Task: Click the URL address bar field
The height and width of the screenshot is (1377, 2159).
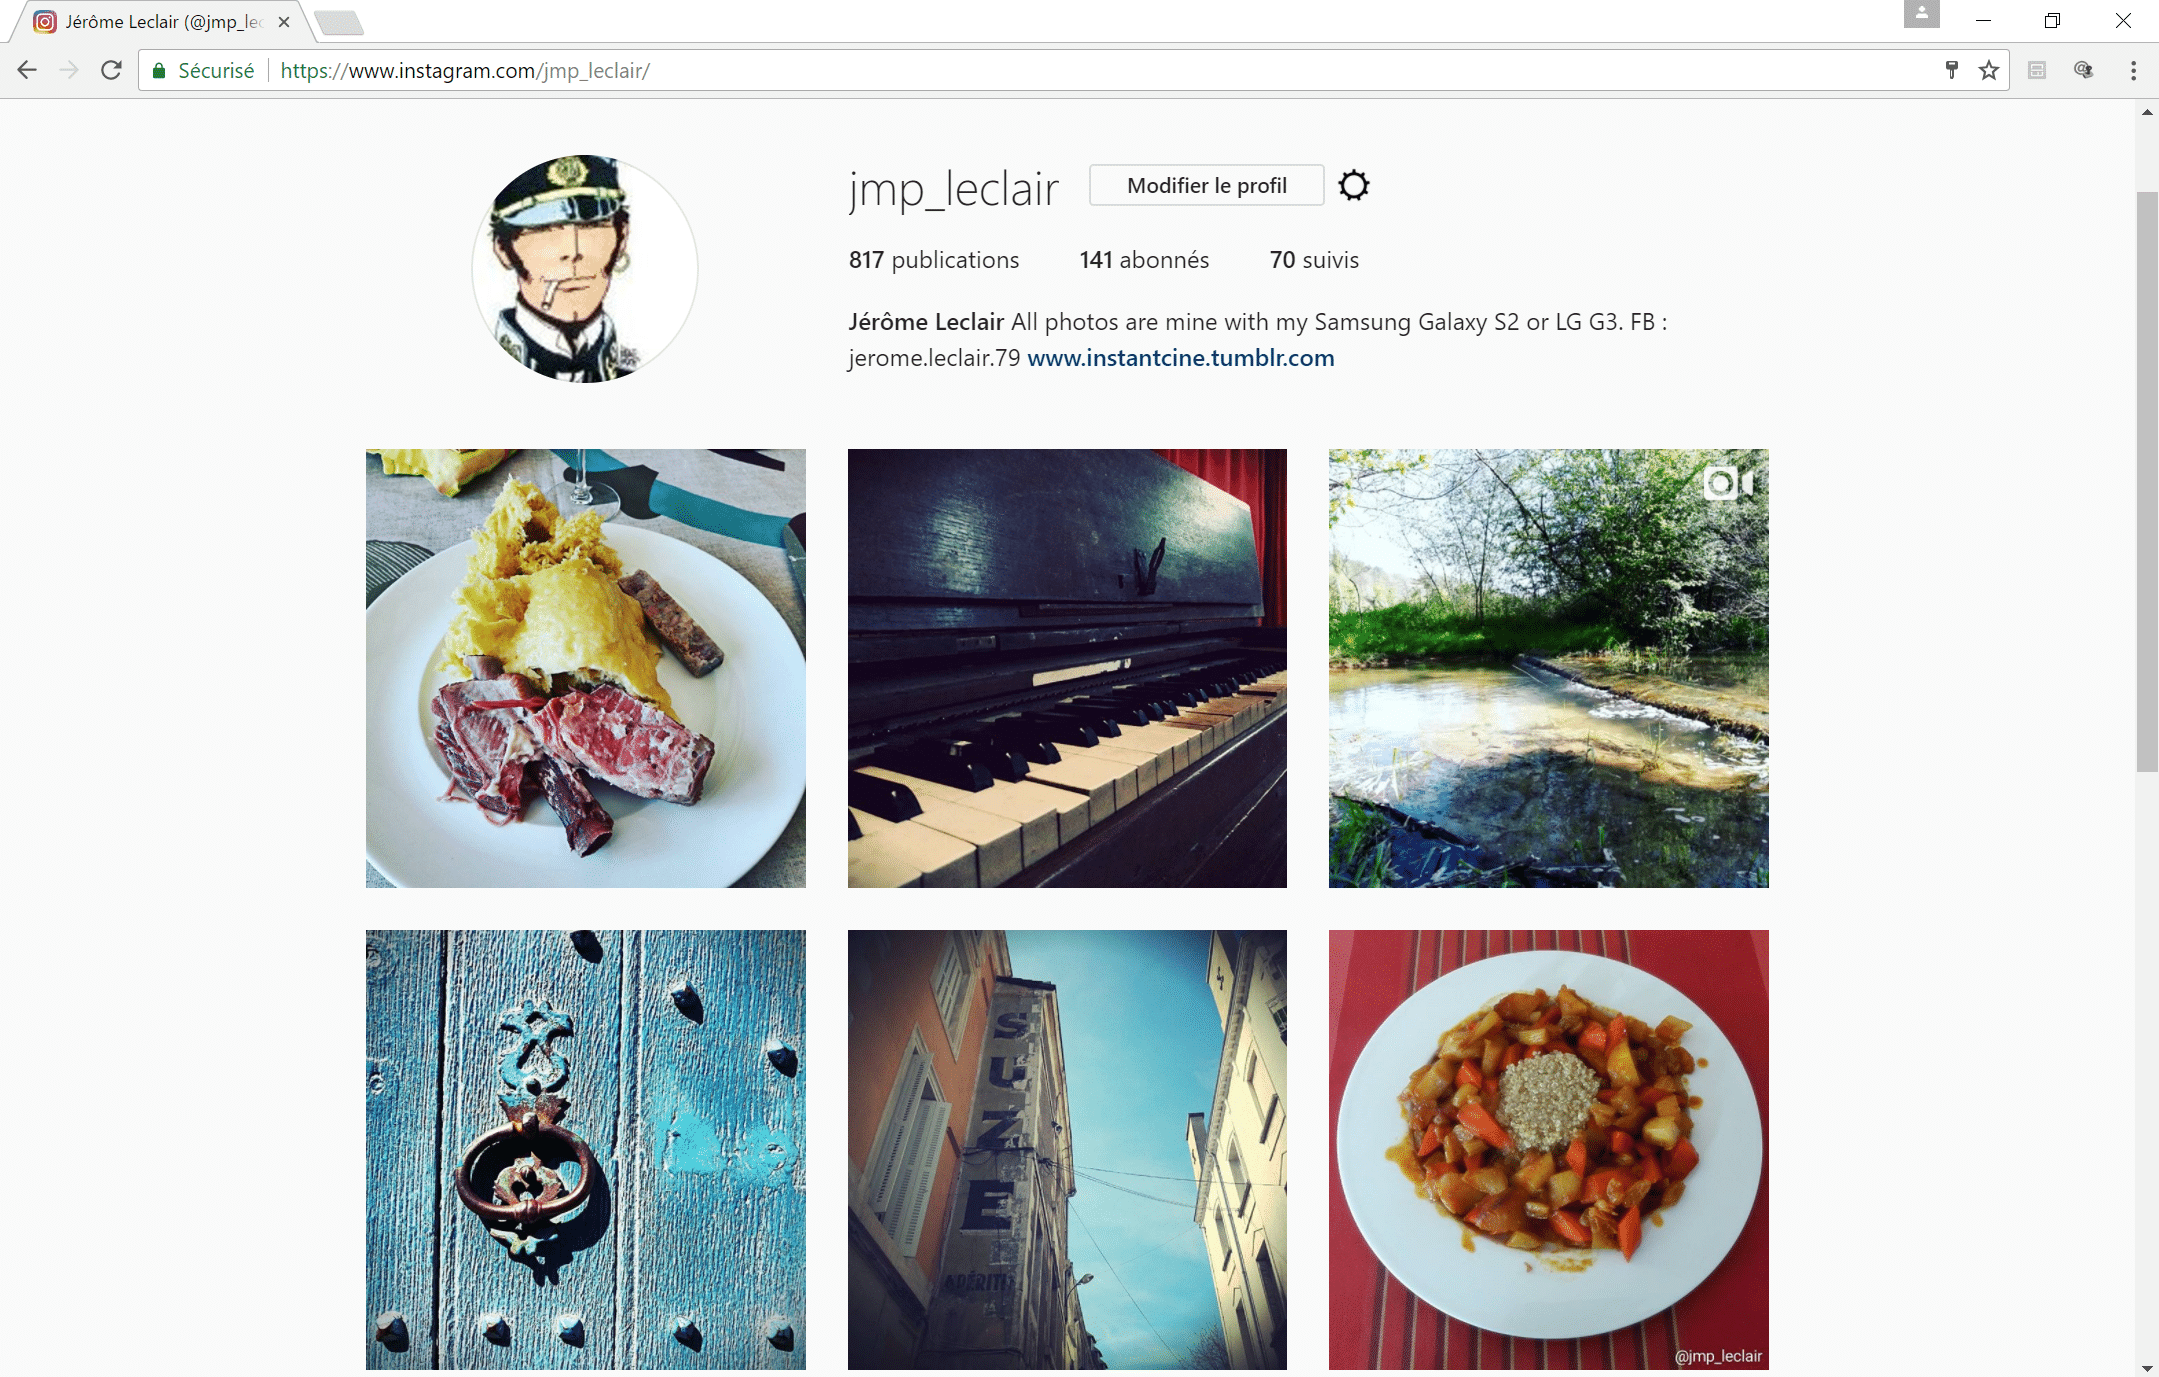Action: click(1100, 70)
